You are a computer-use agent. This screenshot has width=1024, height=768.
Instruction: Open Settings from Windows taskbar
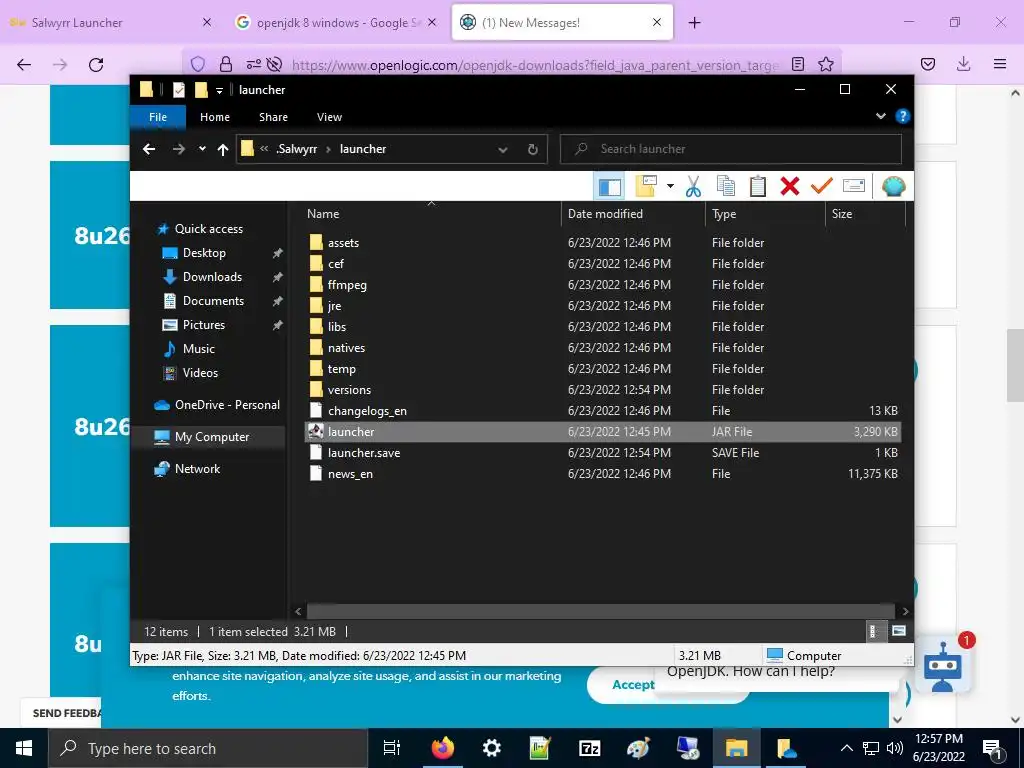click(491, 748)
